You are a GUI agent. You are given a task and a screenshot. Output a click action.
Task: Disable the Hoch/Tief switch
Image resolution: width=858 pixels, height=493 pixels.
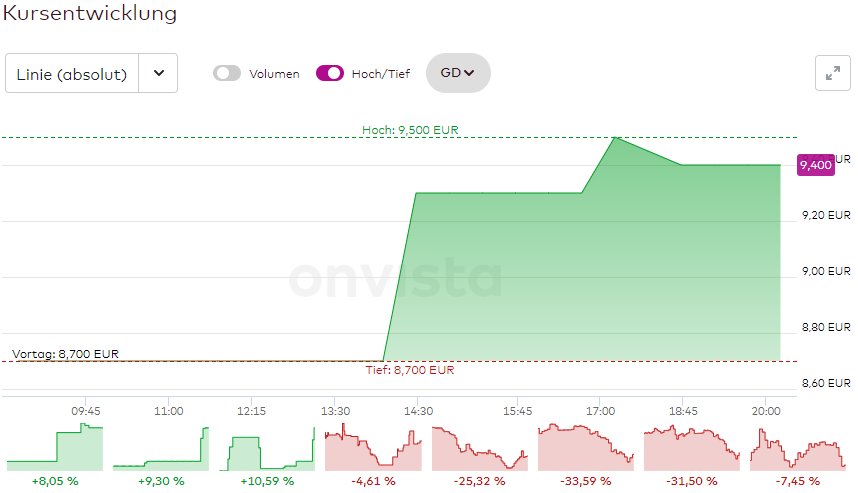[330, 73]
